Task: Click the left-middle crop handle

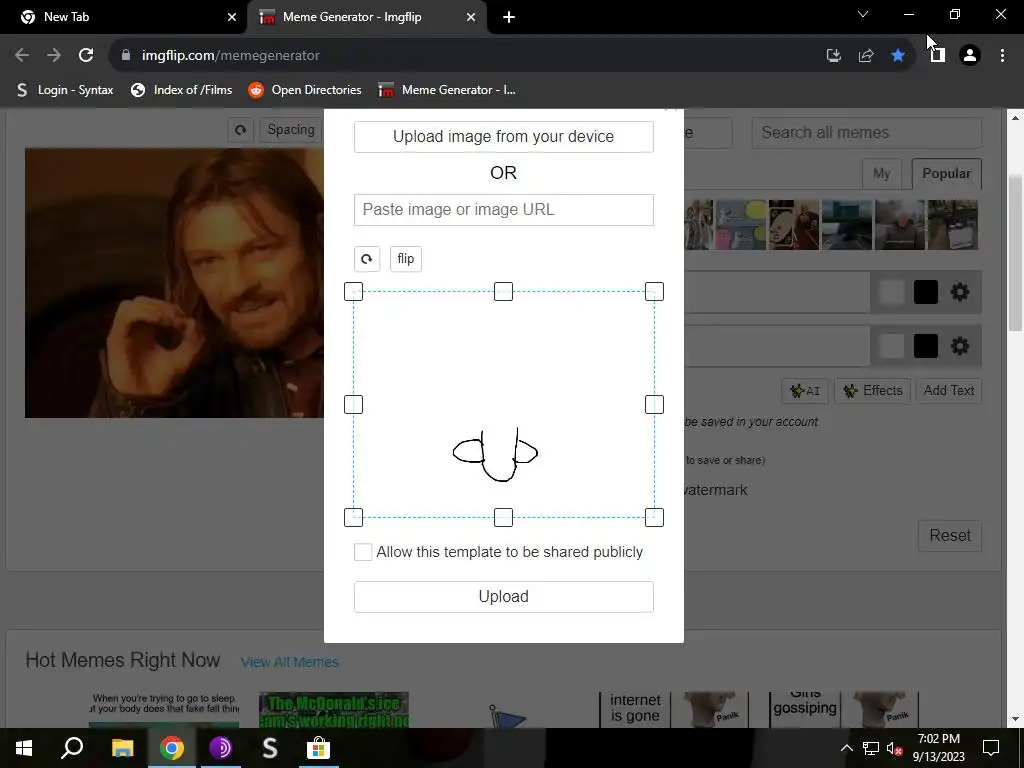Action: [x=353, y=404]
